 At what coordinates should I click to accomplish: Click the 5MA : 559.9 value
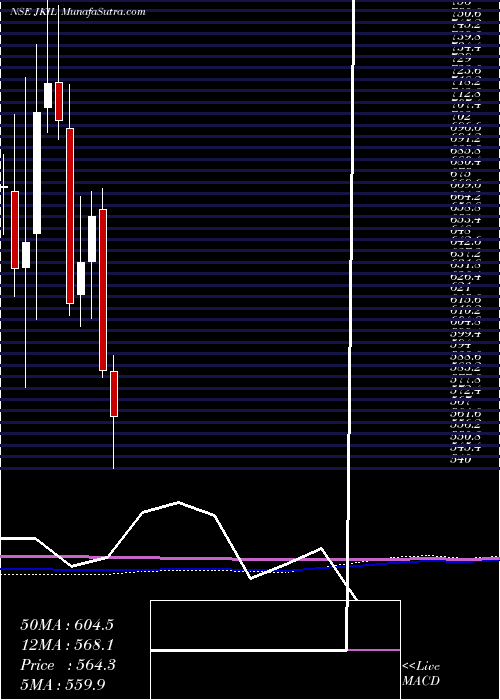coord(63,684)
